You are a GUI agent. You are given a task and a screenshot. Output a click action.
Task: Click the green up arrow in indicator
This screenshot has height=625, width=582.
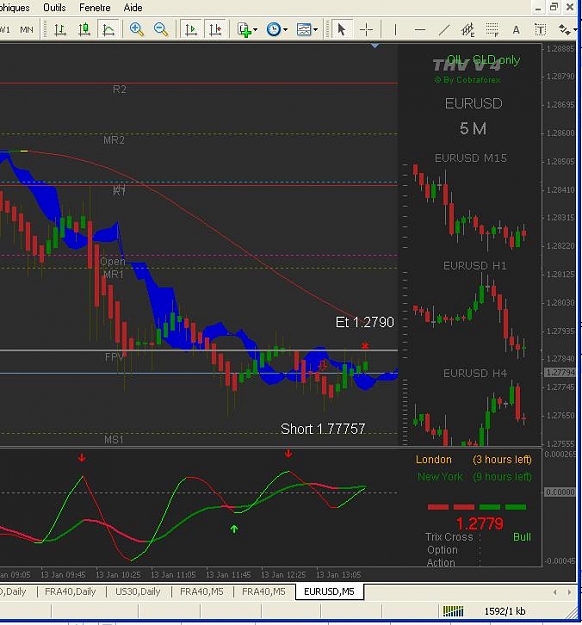(x=234, y=529)
